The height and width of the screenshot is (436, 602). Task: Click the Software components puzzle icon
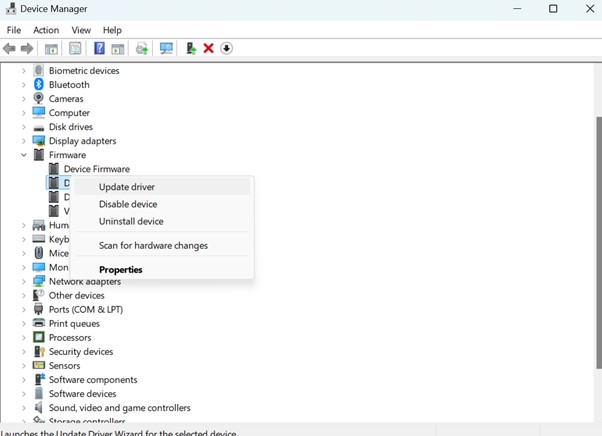click(39, 379)
